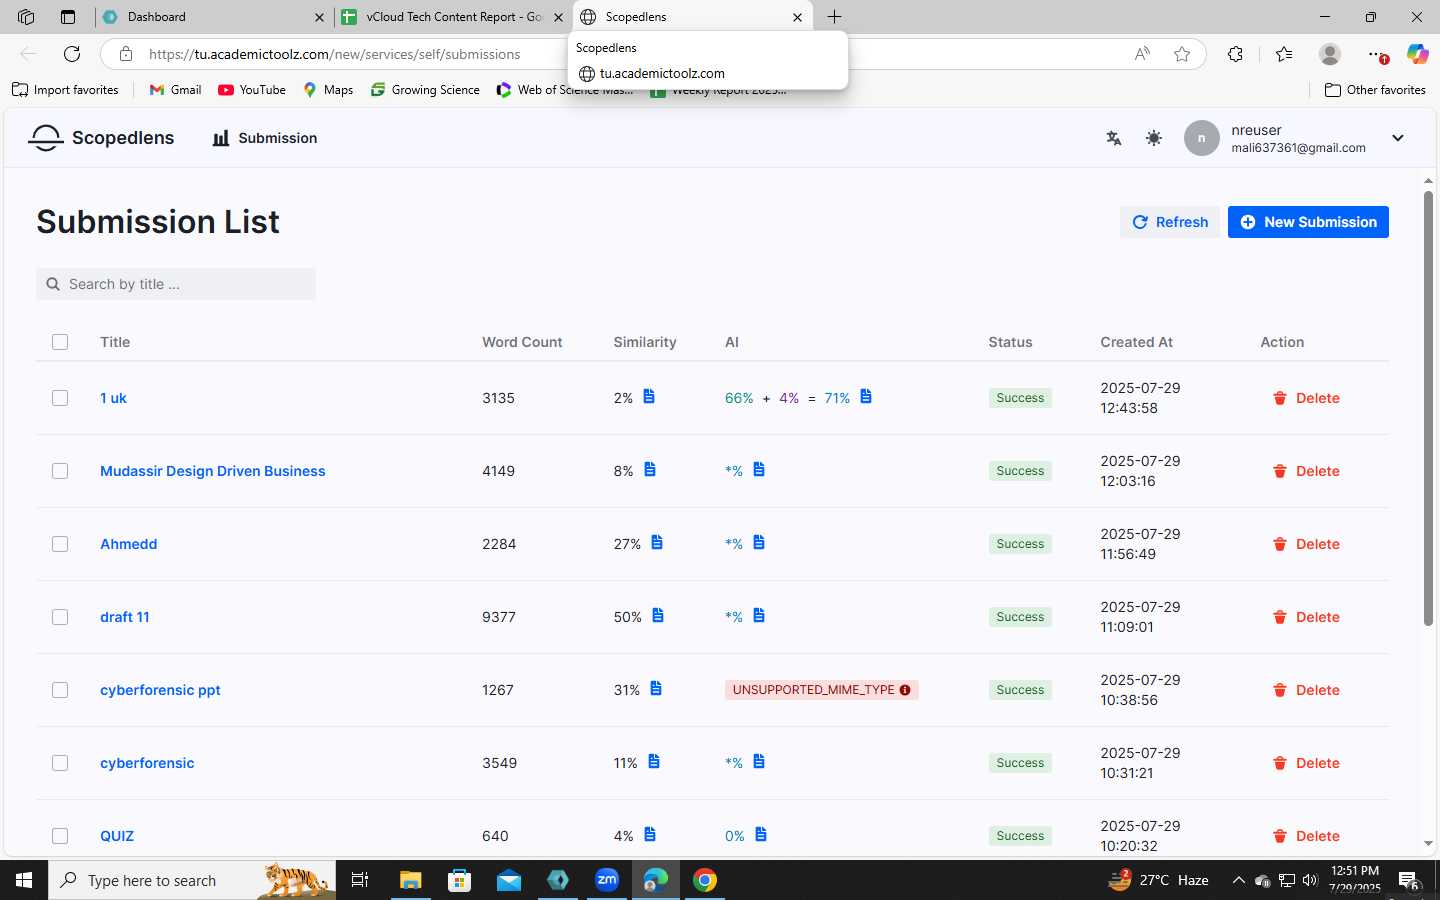Open AI report icon for cyberforensic 3549 row
This screenshot has width=1440, height=900.
point(759,762)
